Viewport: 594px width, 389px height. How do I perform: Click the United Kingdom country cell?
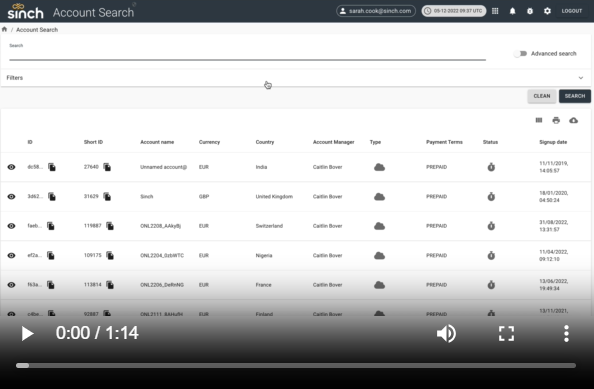point(274,197)
